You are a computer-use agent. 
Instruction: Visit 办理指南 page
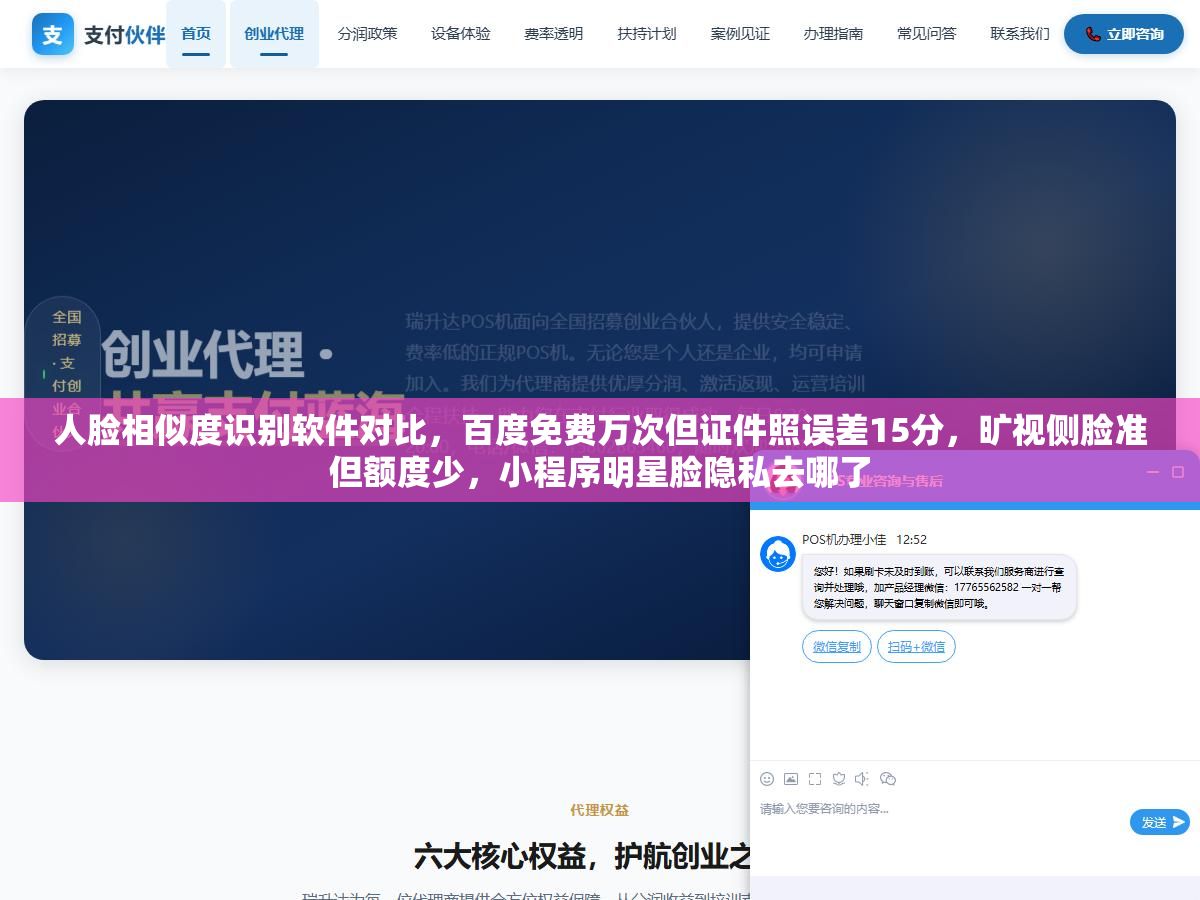(833, 34)
